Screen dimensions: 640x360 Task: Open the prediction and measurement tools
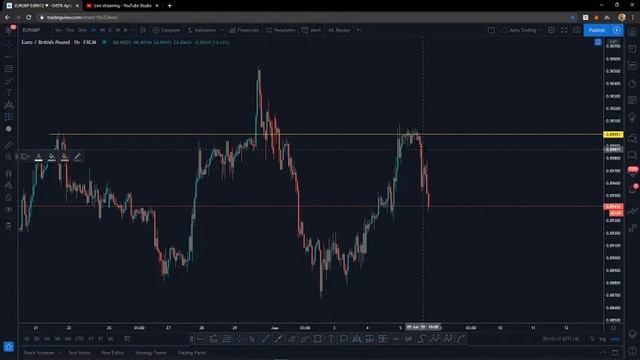[9, 117]
